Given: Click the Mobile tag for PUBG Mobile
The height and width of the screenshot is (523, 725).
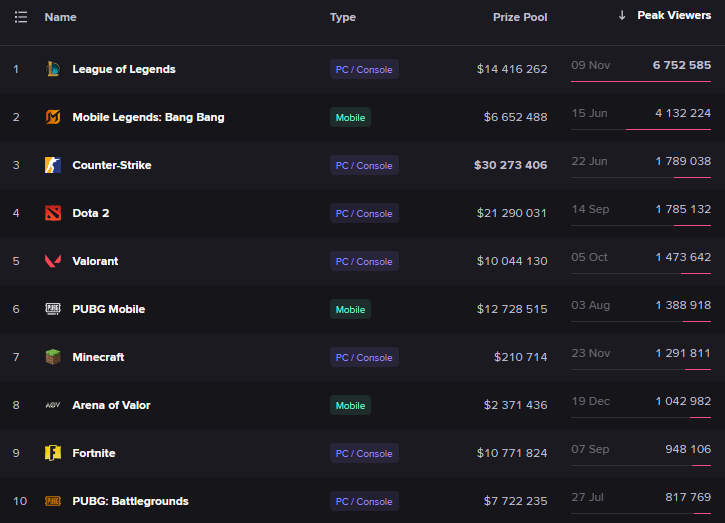Looking at the screenshot, I should pos(350,309).
